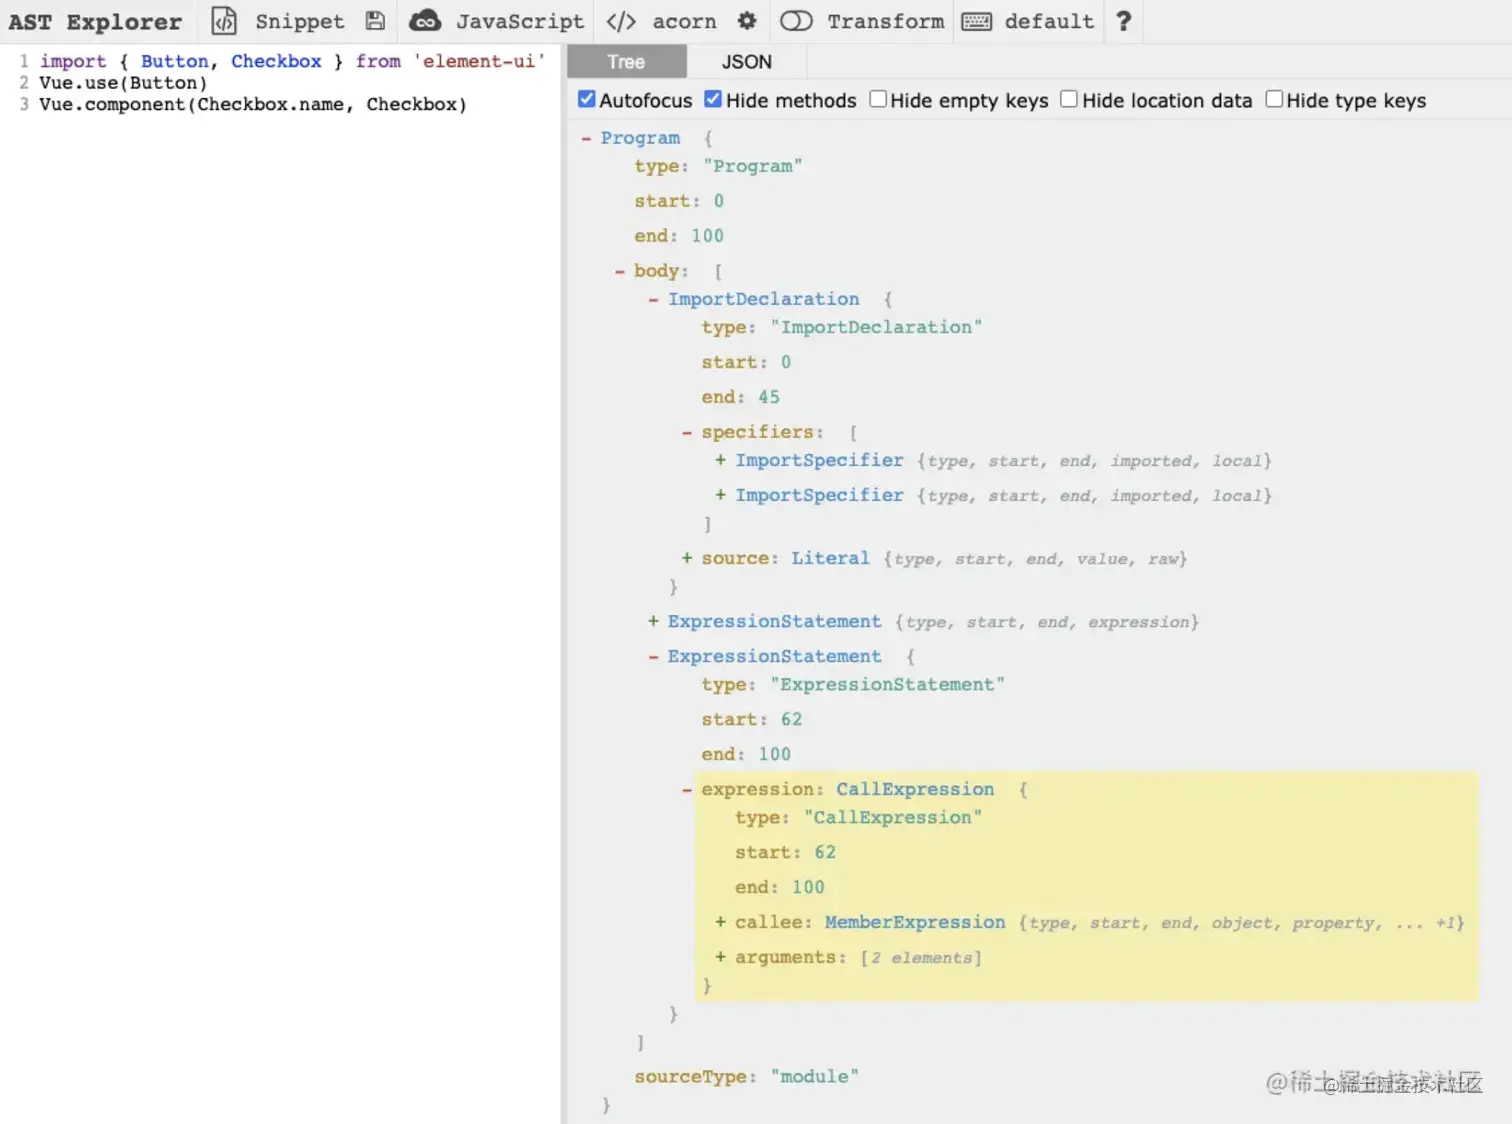The height and width of the screenshot is (1124, 1512).
Task: Click the ImportDeclaration node name
Action: [x=763, y=299]
